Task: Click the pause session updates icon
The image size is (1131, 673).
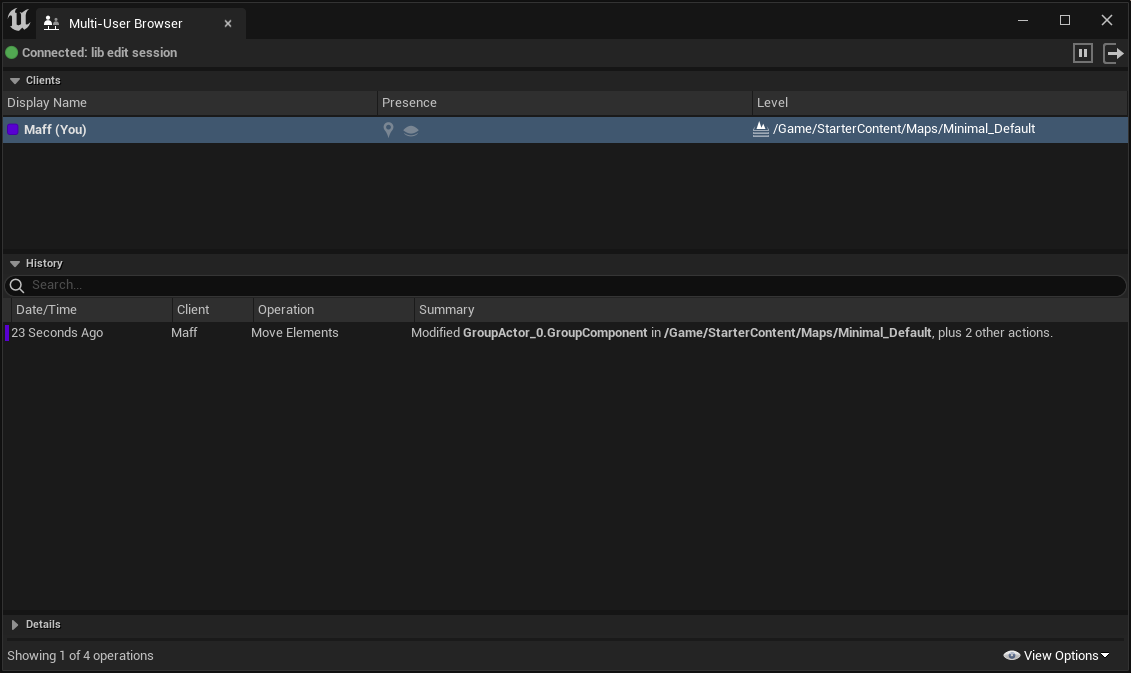Action: click(1083, 53)
